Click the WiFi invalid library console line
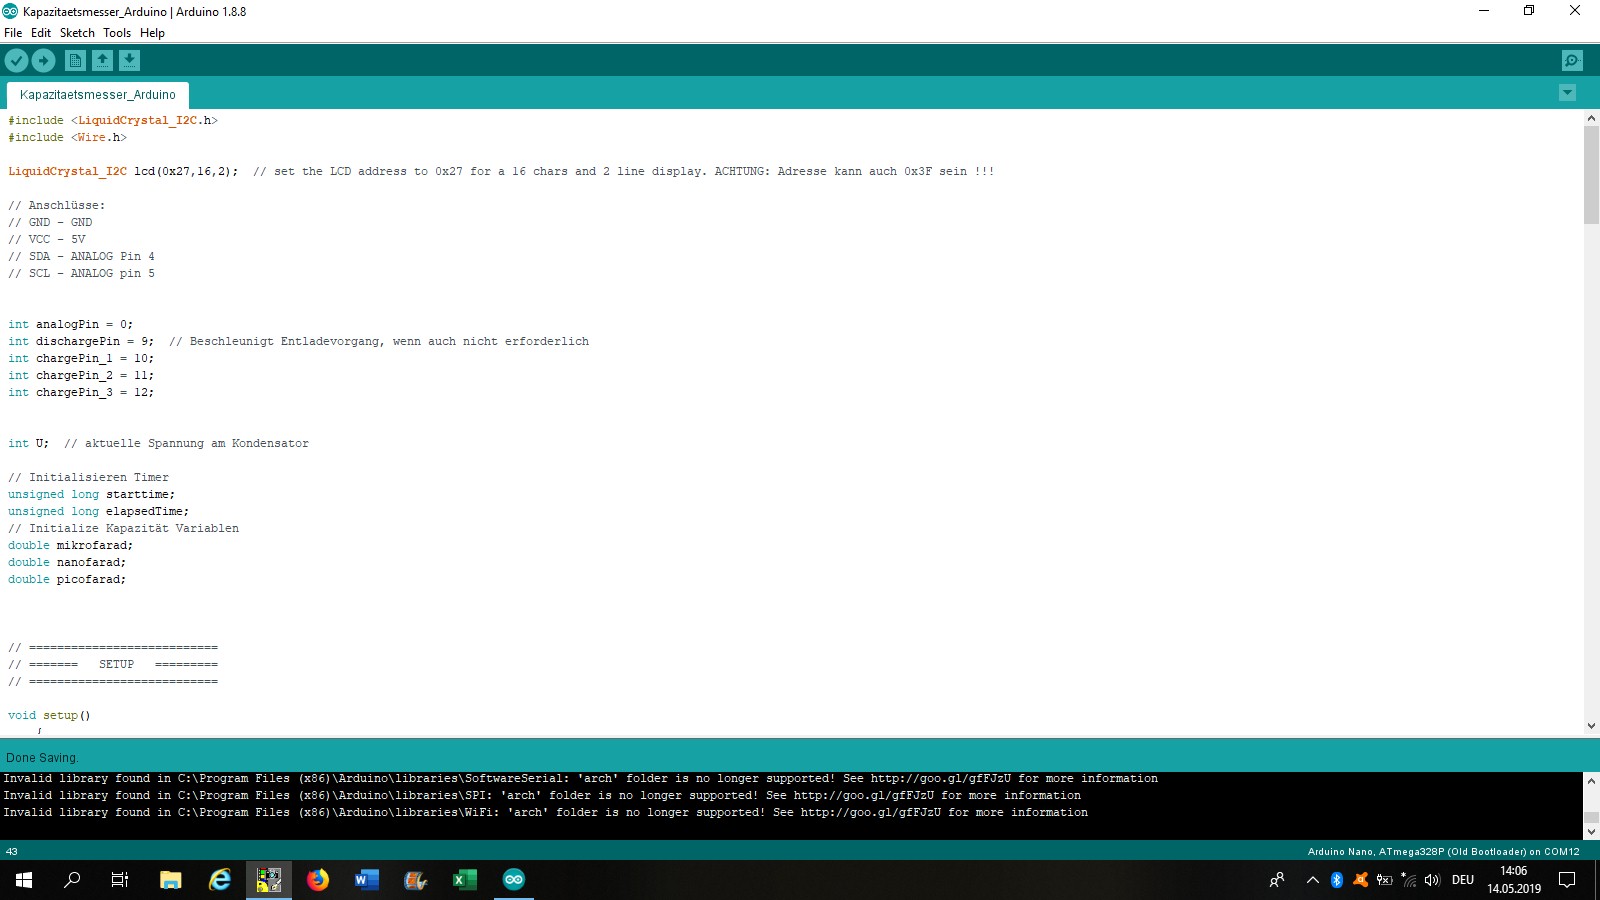Screen dimensions: 1600x900 [546, 812]
